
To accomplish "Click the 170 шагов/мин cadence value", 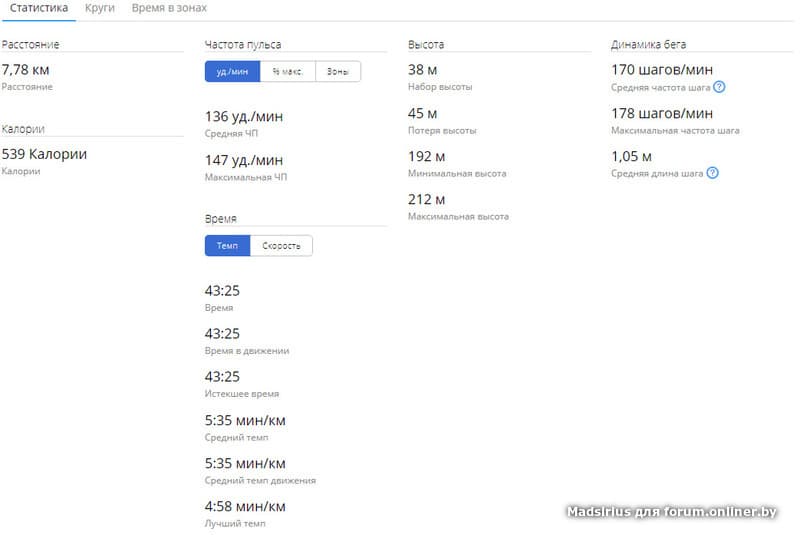I will click(662, 70).
